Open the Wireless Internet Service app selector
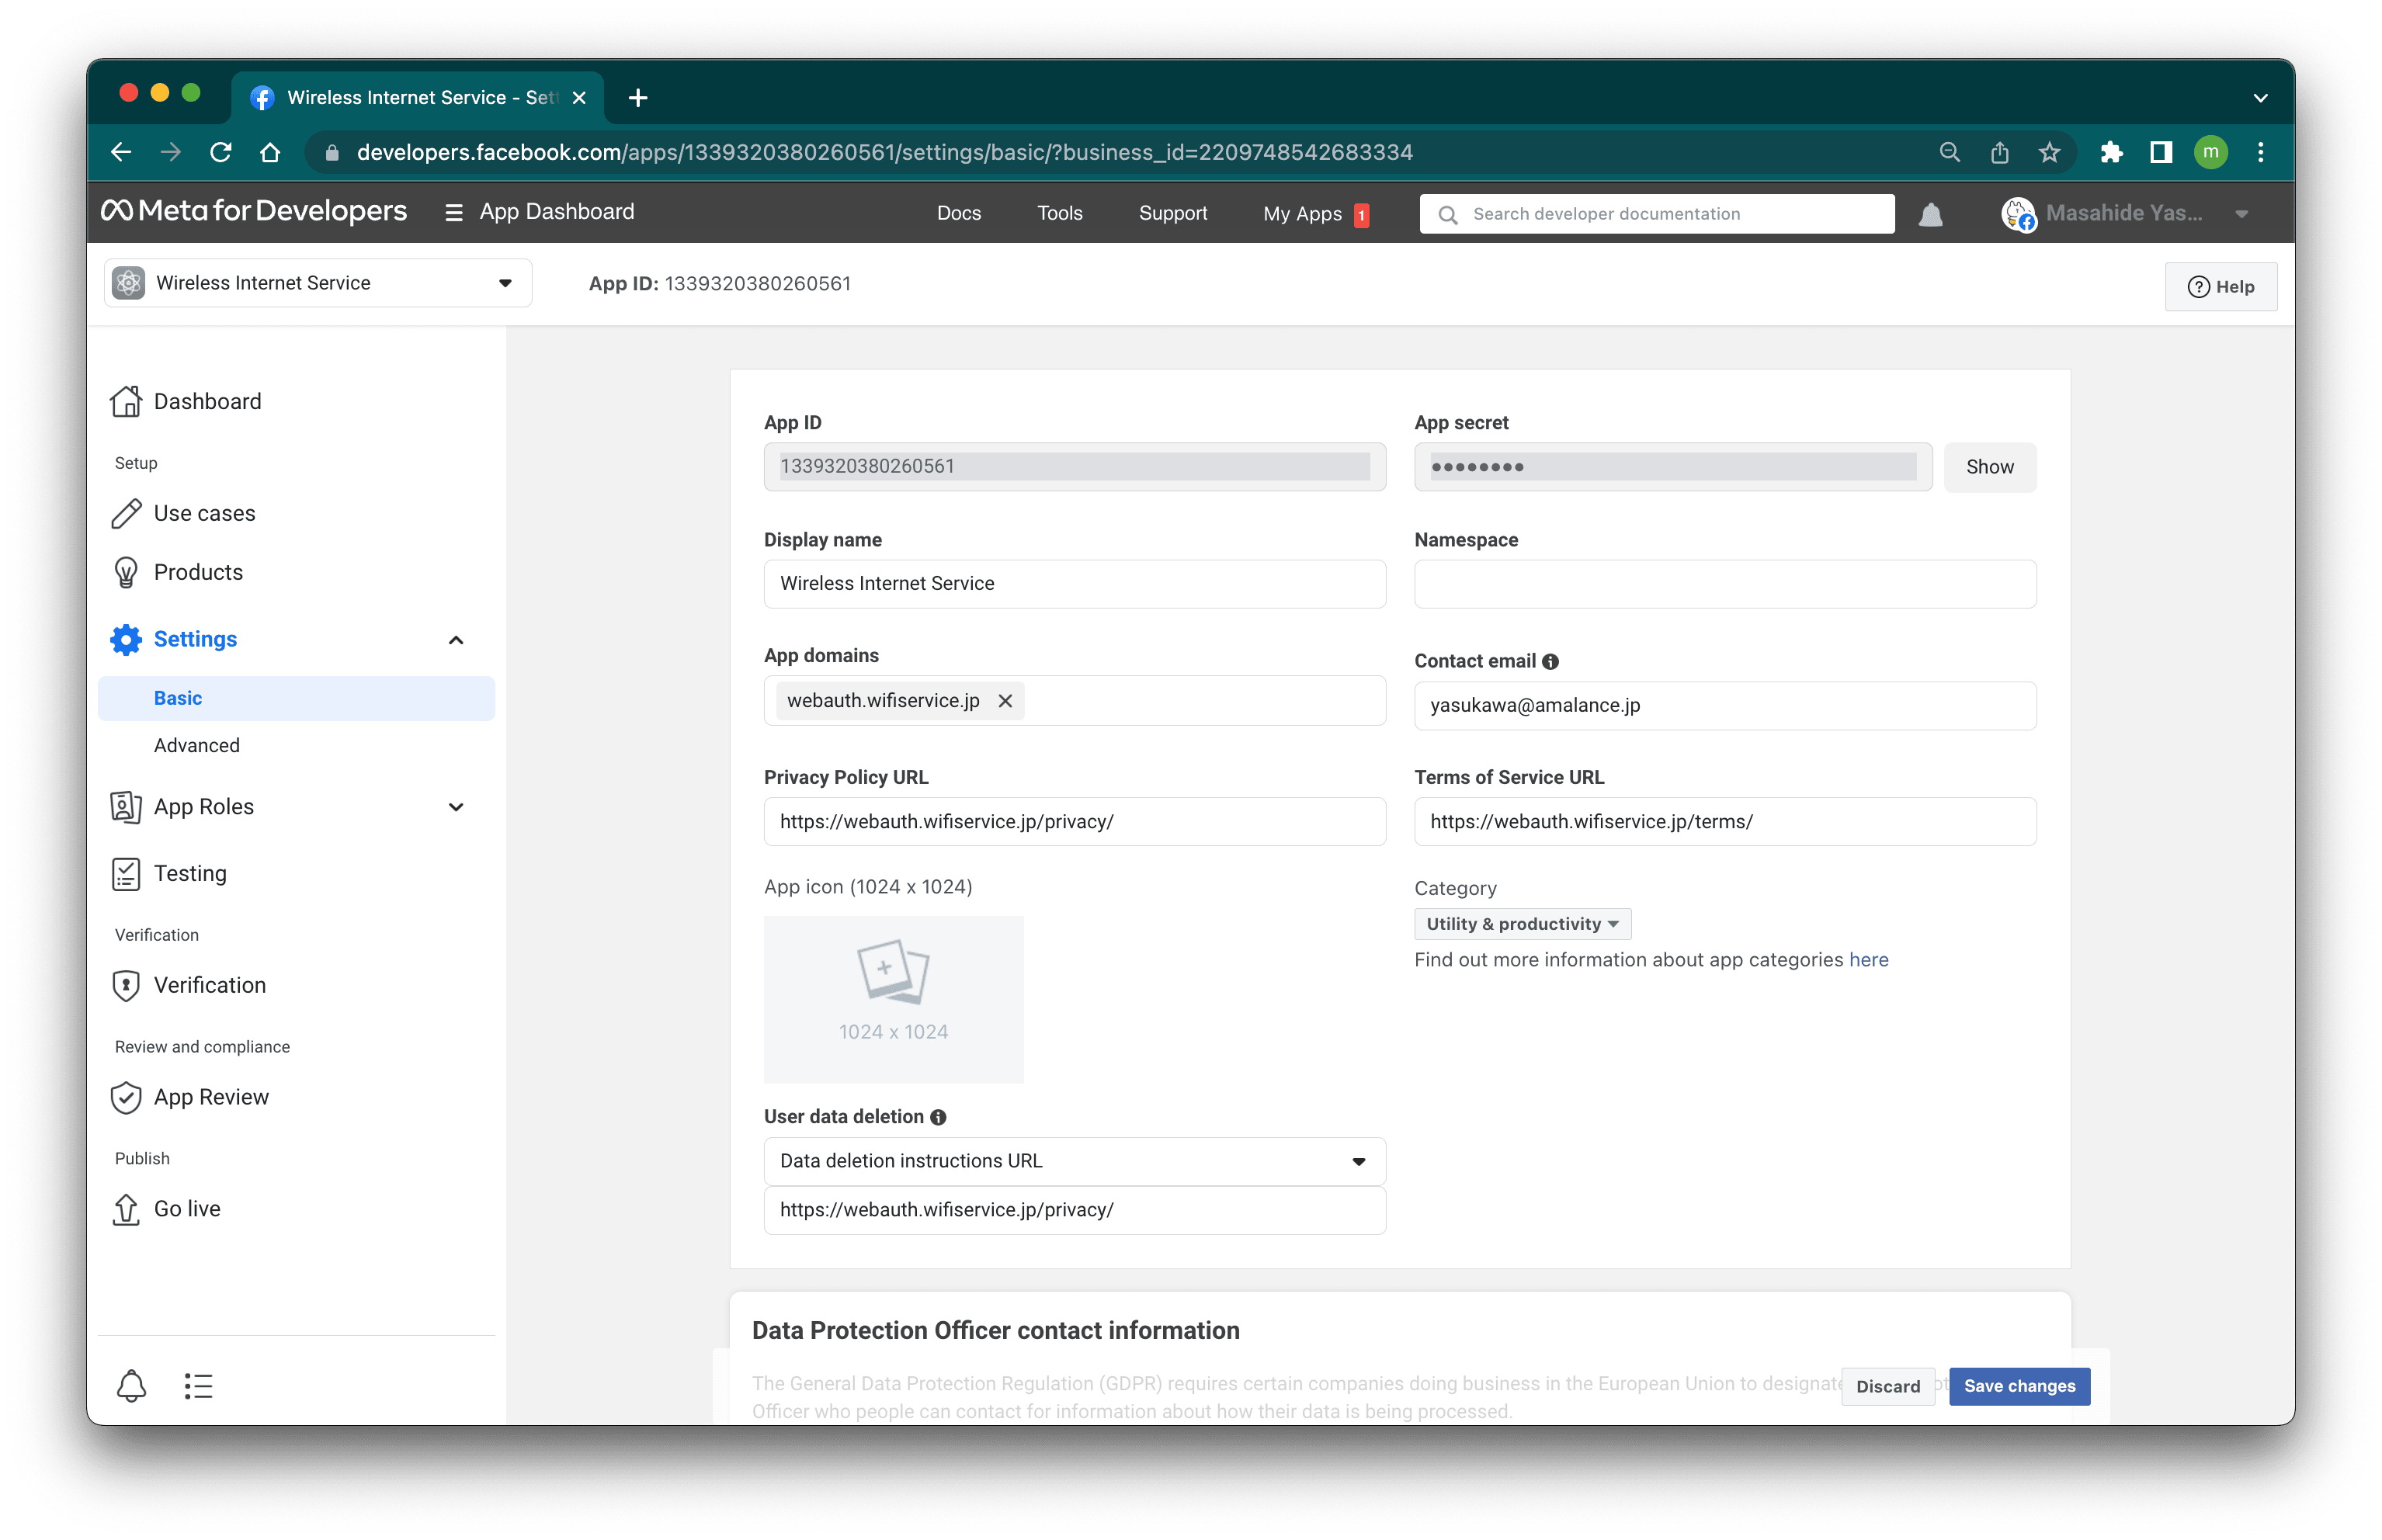The height and width of the screenshot is (1540, 2382). [x=318, y=283]
